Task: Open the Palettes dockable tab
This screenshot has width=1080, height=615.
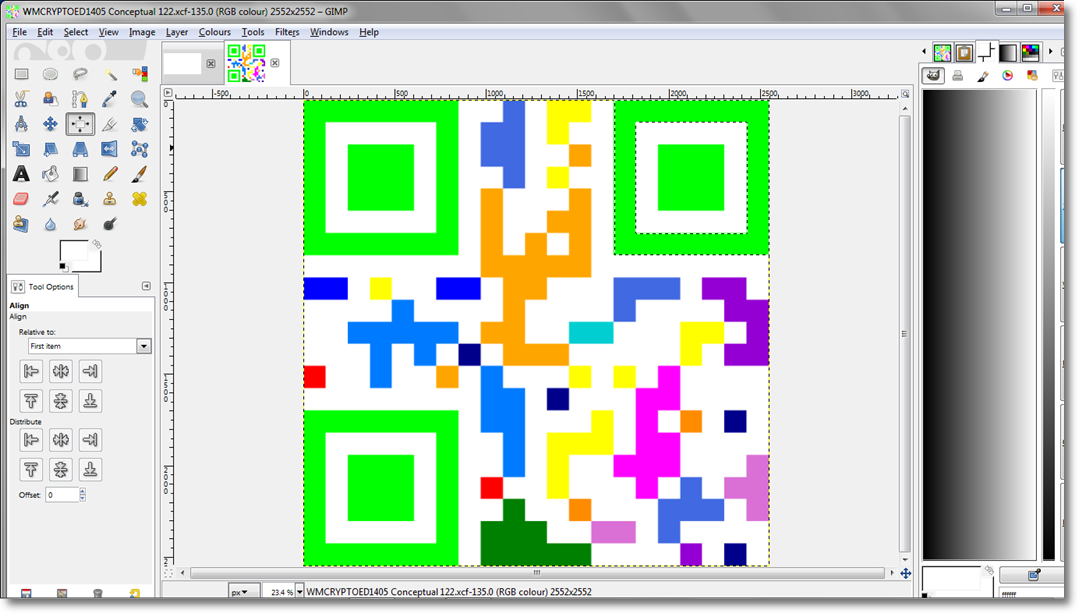Action: (1030, 52)
